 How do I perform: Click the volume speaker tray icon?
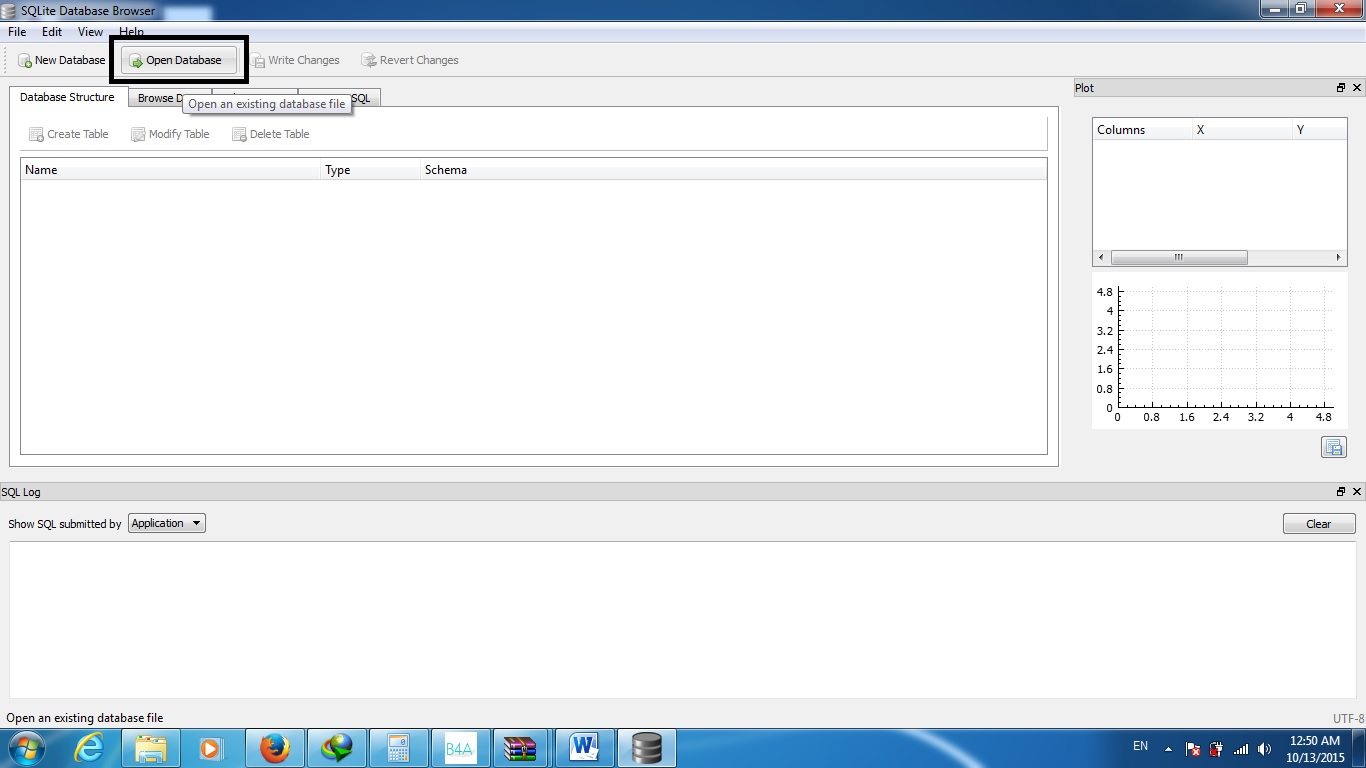pos(1264,749)
